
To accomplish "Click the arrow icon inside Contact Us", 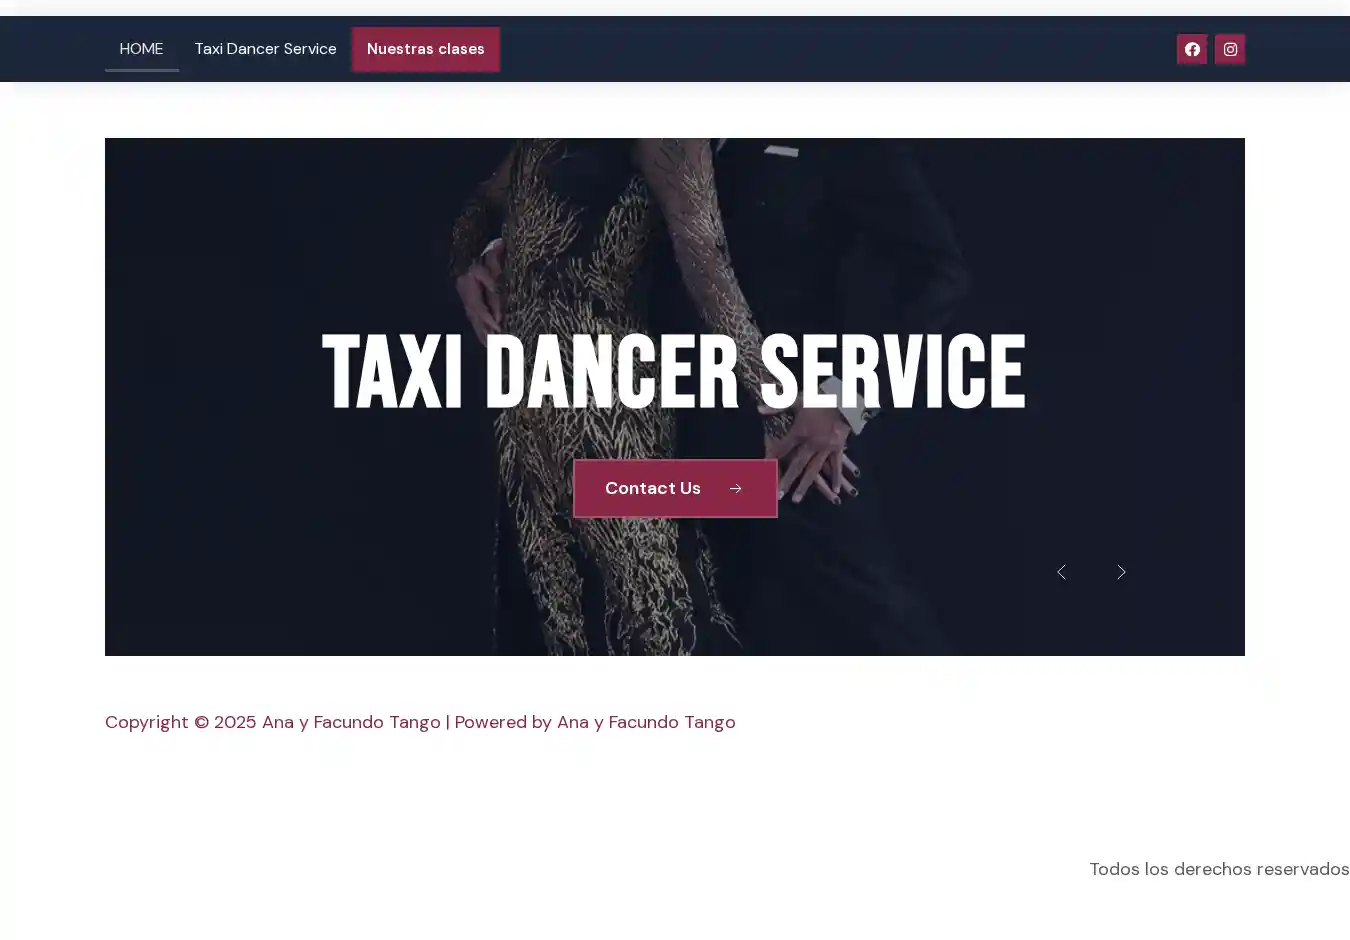I will pos(735,489).
